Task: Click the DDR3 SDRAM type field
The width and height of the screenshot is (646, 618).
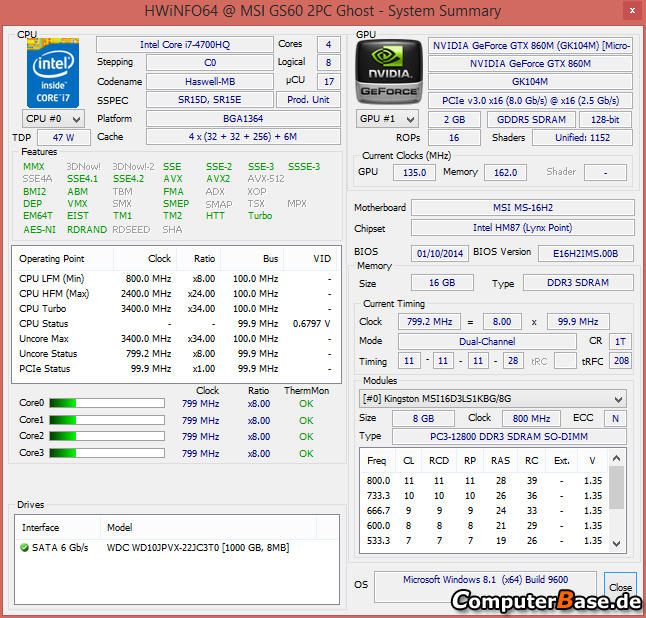Action: tap(578, 283)
